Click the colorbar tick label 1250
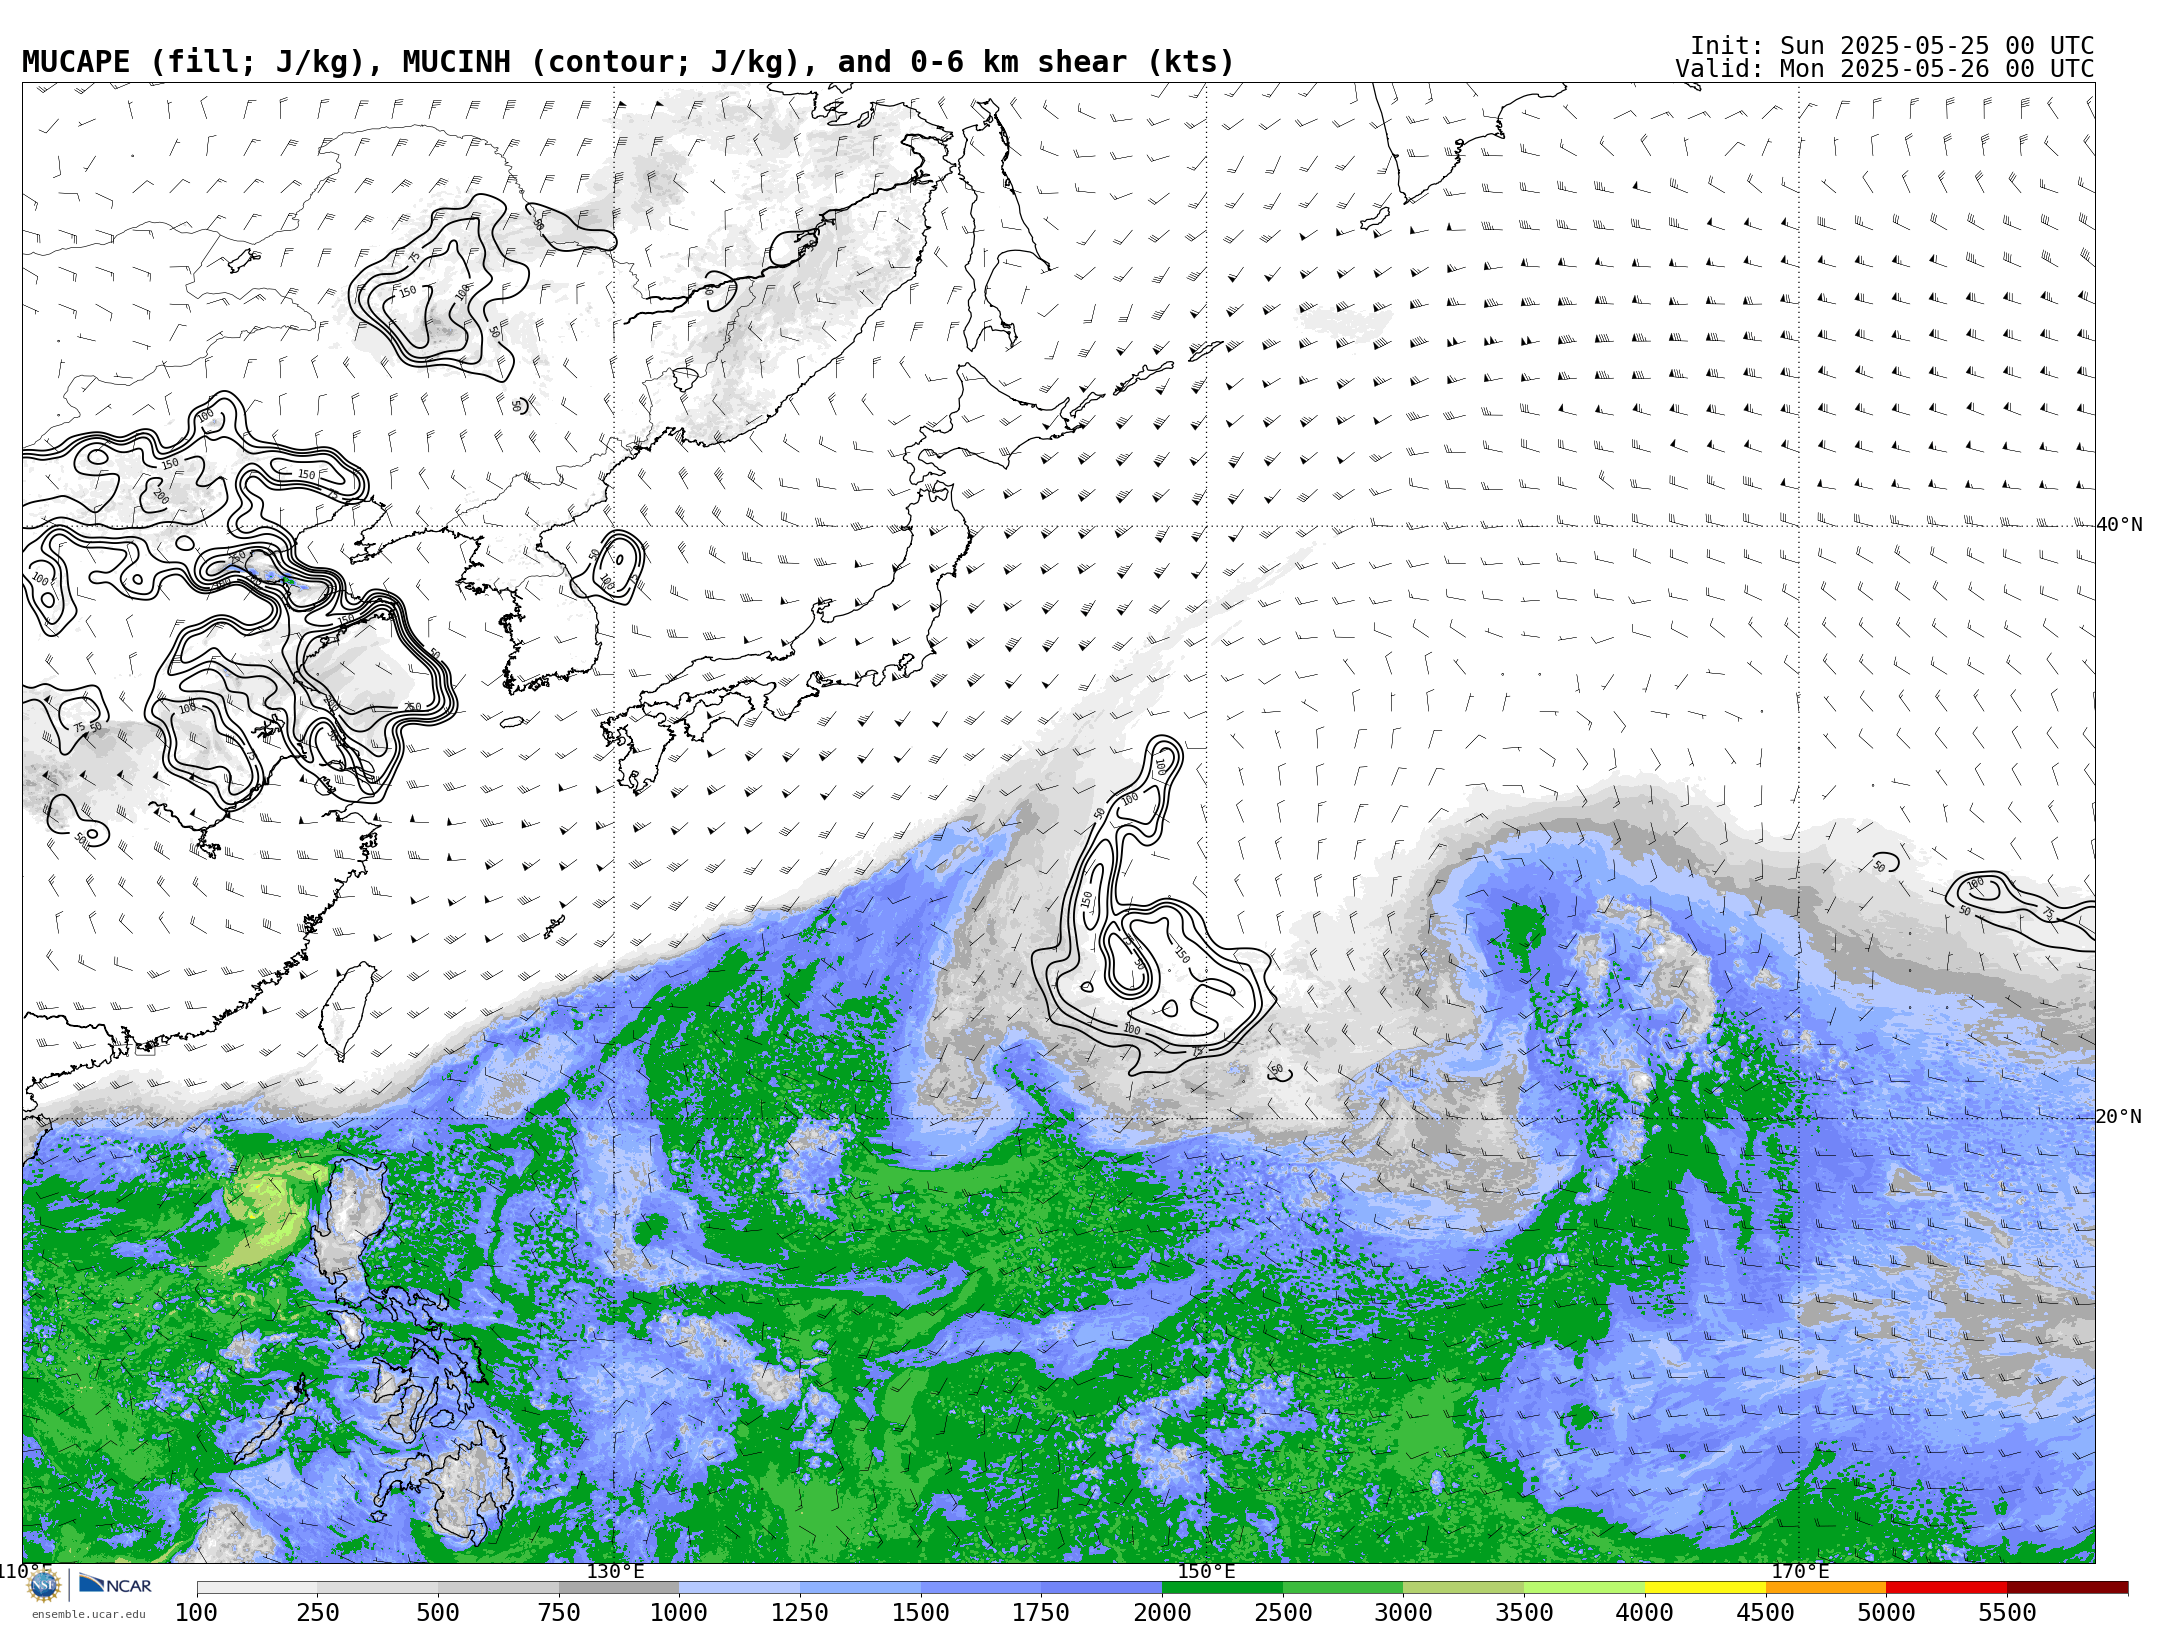Screen dimensions: 2160x1626 (800, 1613)
